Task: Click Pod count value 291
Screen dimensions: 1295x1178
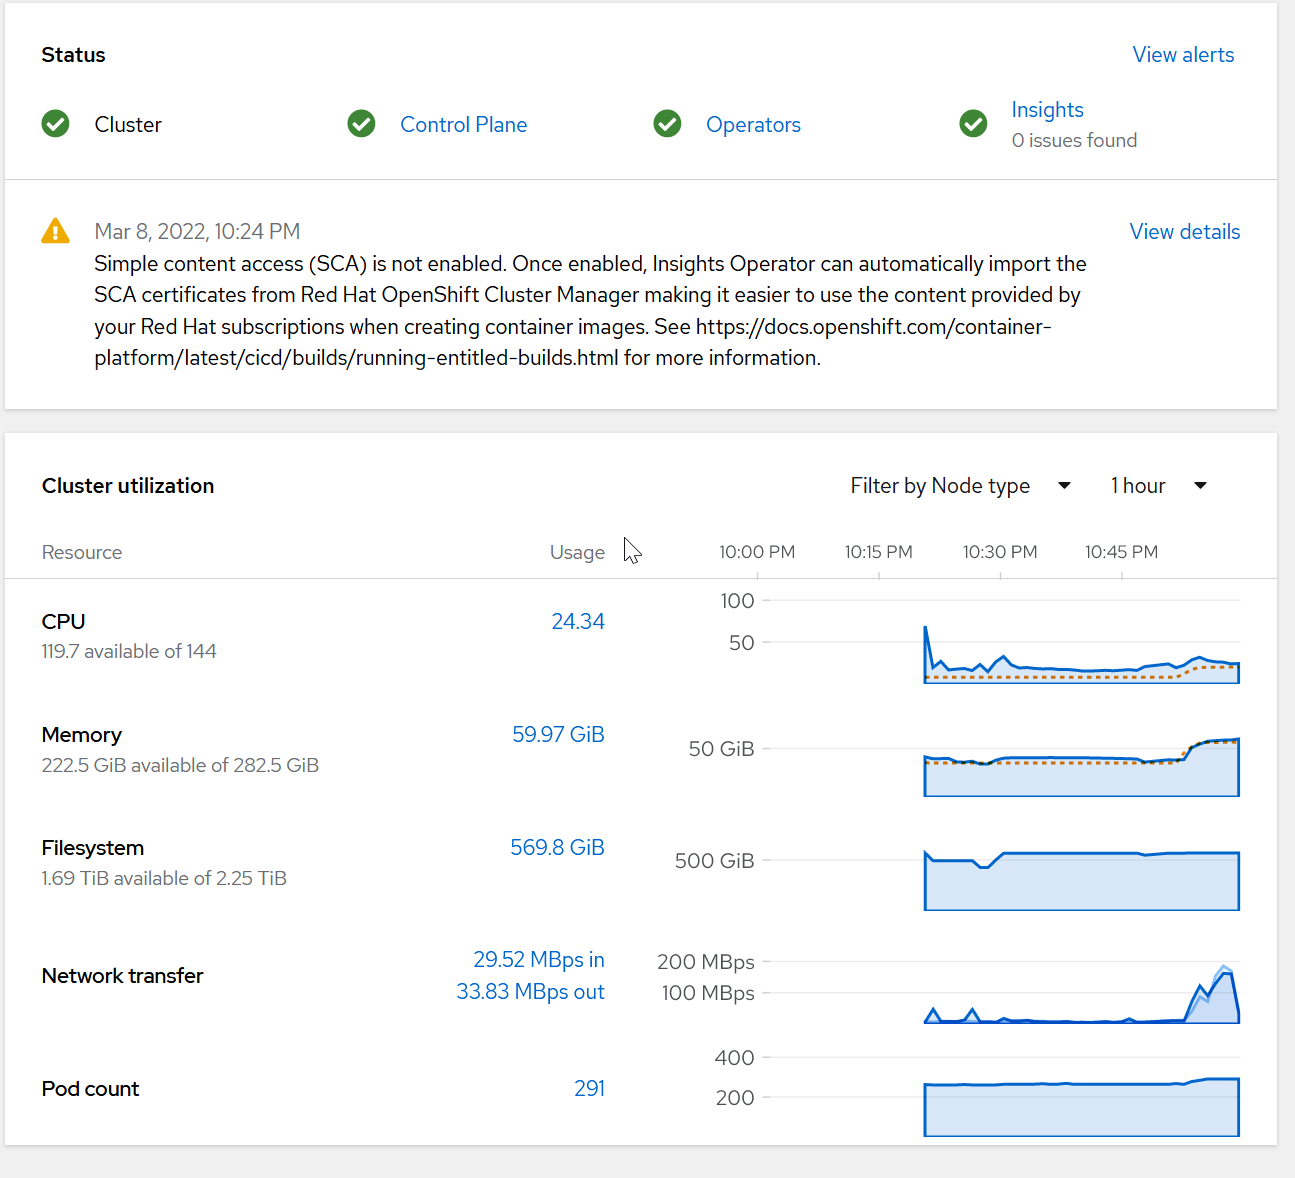Action: pyautogui.click(x=589, y=1089)
